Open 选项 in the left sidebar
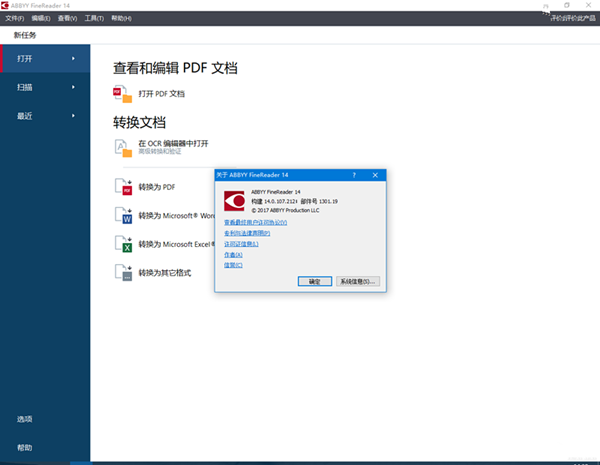Screen dimensions: 600x465 pos(24,419)
